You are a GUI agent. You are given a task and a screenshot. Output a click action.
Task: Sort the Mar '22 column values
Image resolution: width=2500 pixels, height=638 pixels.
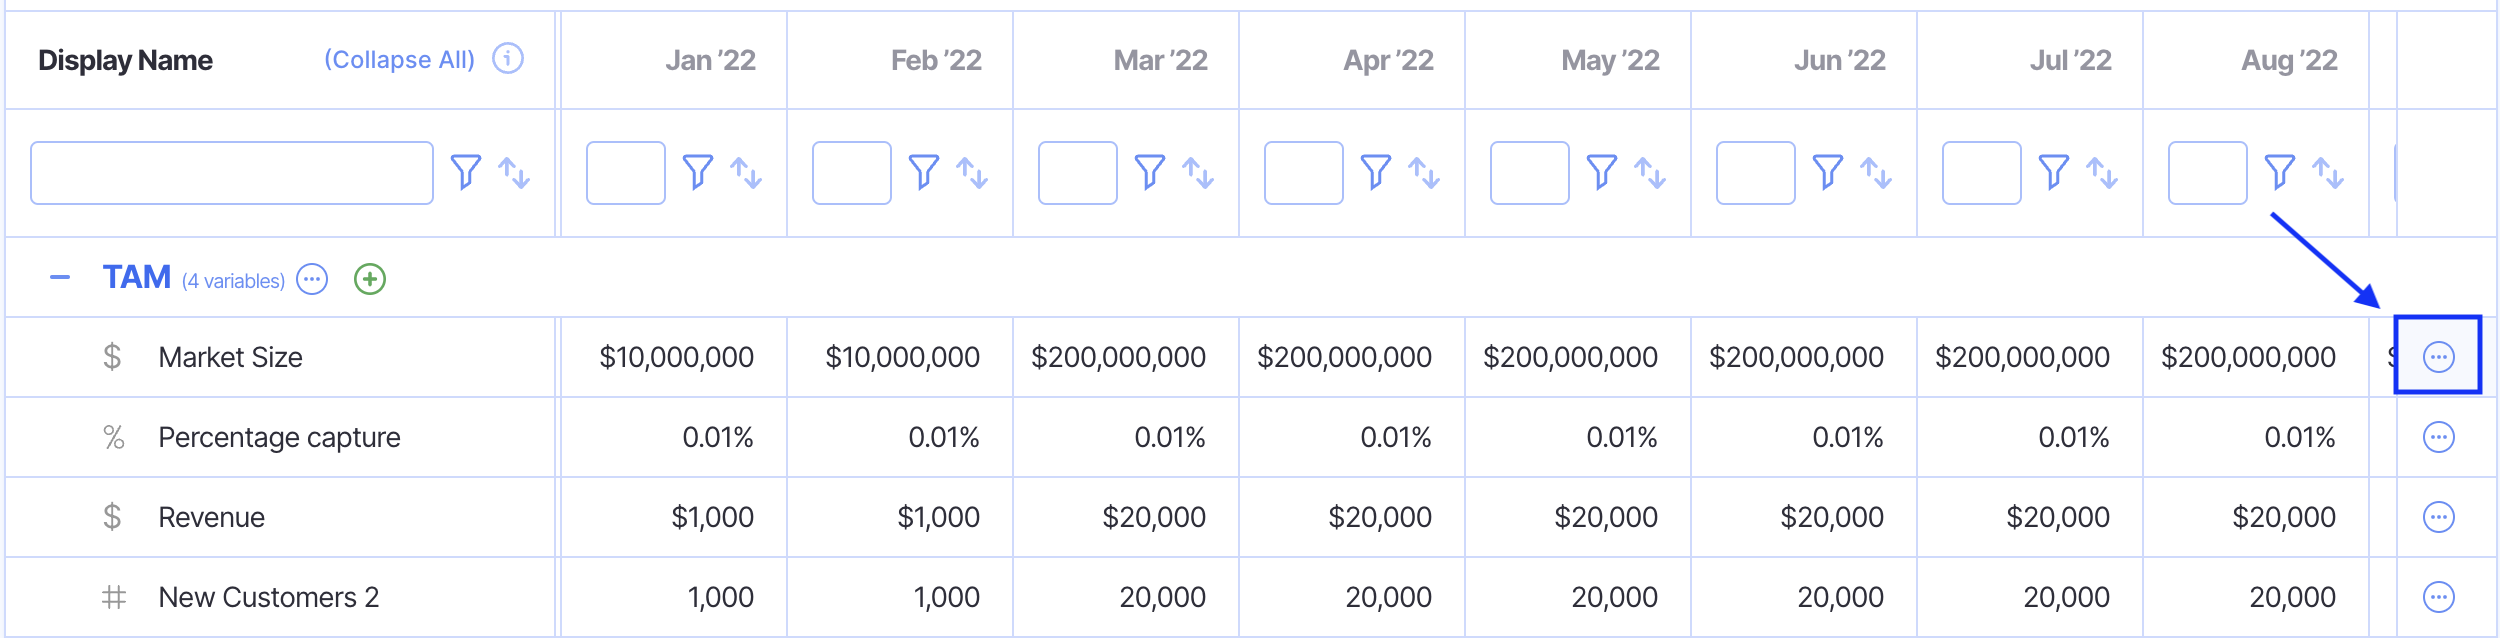coord(1198,172)
